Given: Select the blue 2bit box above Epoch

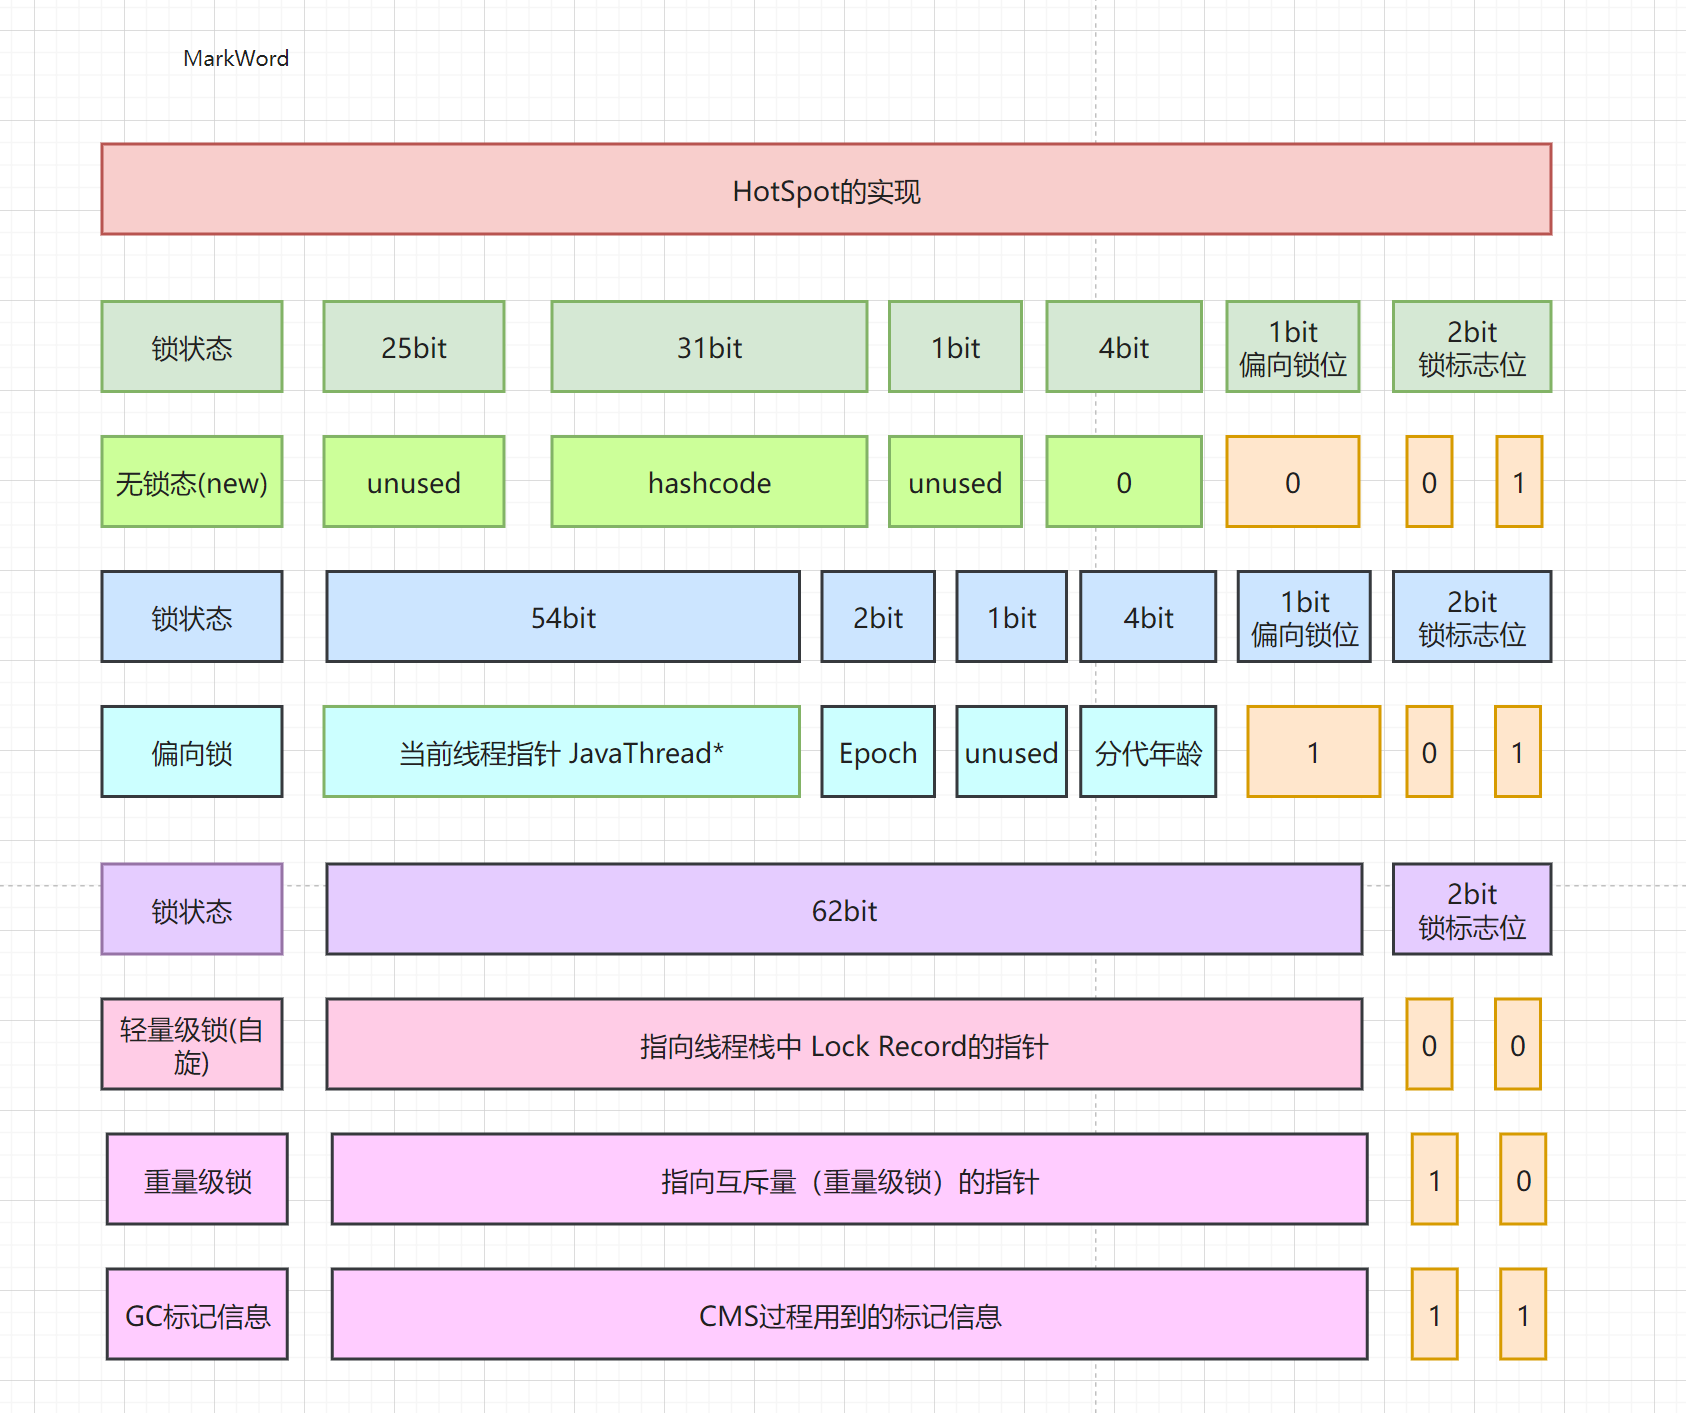Looking at the screenshot, I should [x=878, y=616].
